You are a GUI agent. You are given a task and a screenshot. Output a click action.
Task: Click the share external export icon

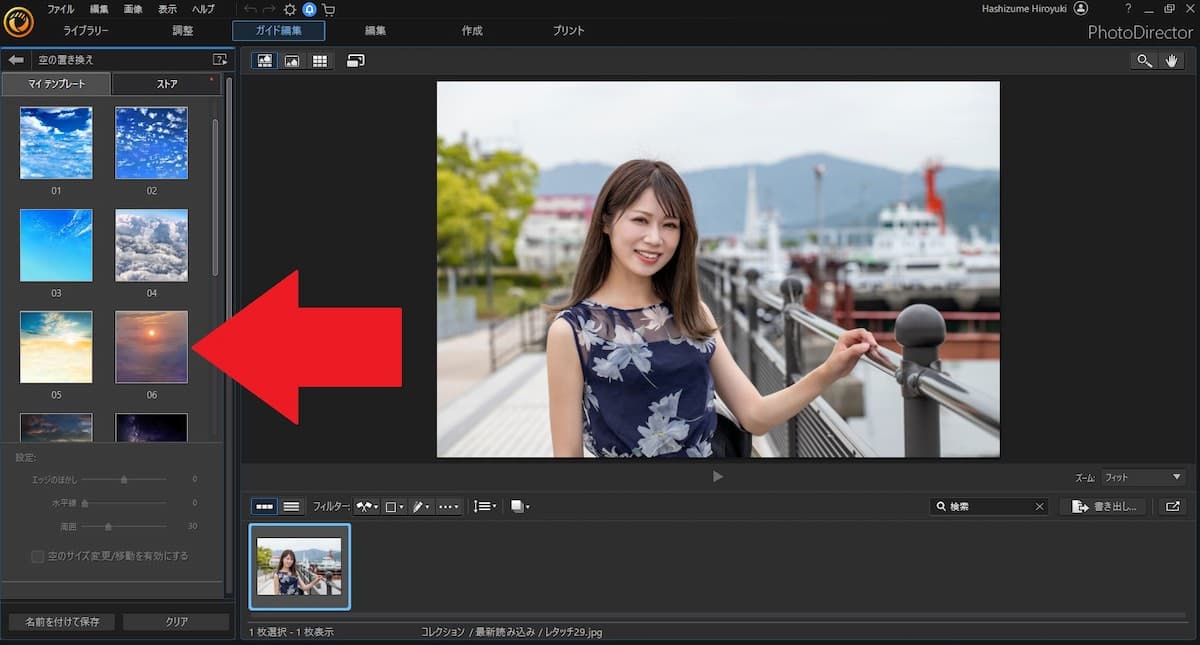click(x=1172, y=507)
